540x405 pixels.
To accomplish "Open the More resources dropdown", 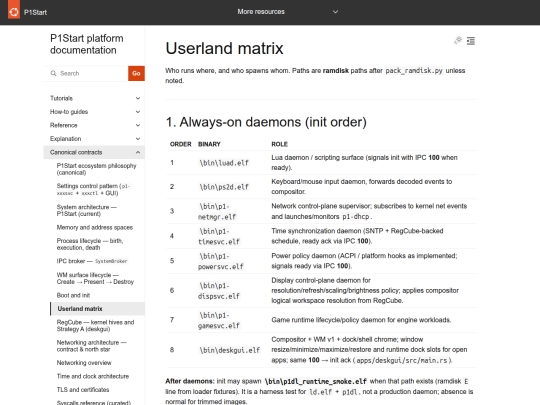I will (x=288, y=12).
